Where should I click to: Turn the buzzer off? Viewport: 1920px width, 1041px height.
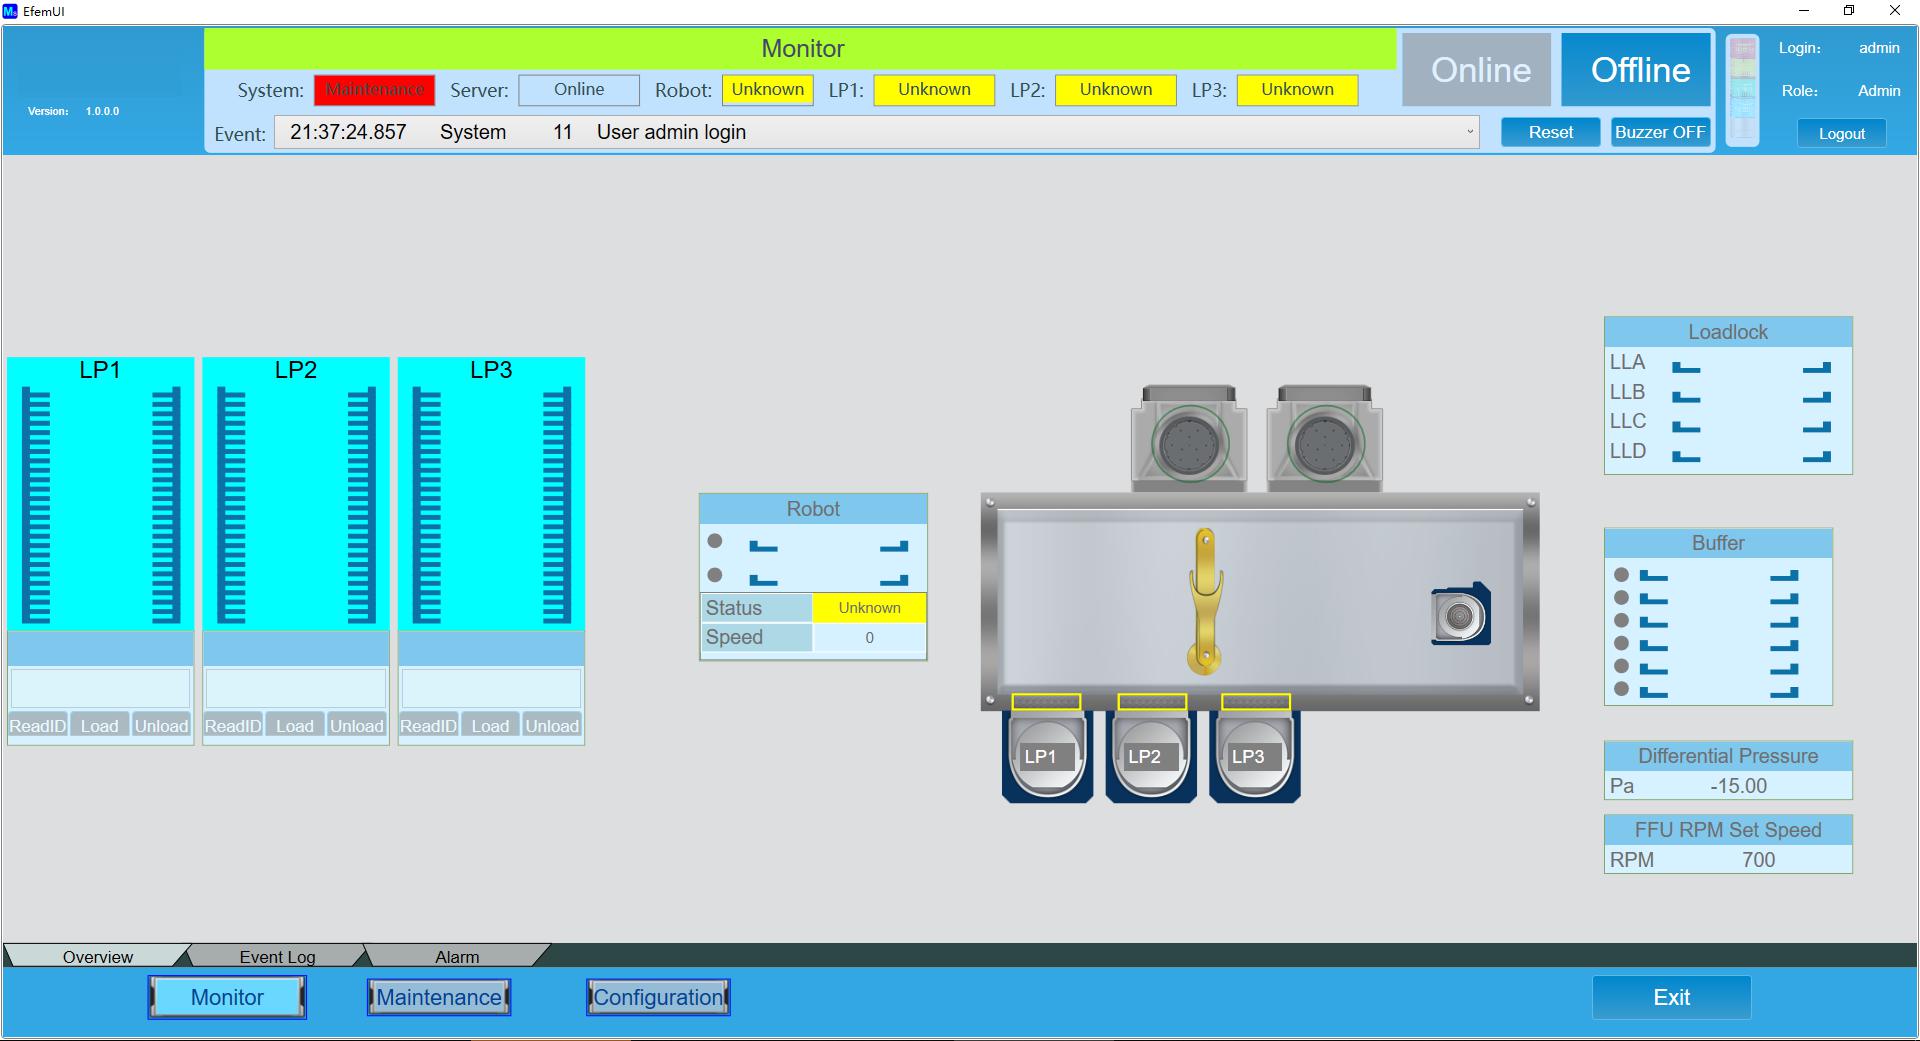[1659, 132]
